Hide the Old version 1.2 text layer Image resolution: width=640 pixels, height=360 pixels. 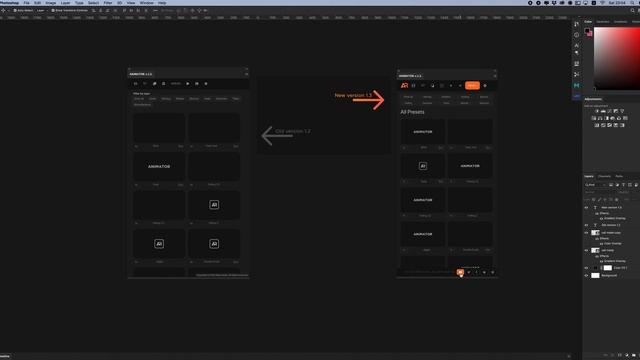point(587,225)
